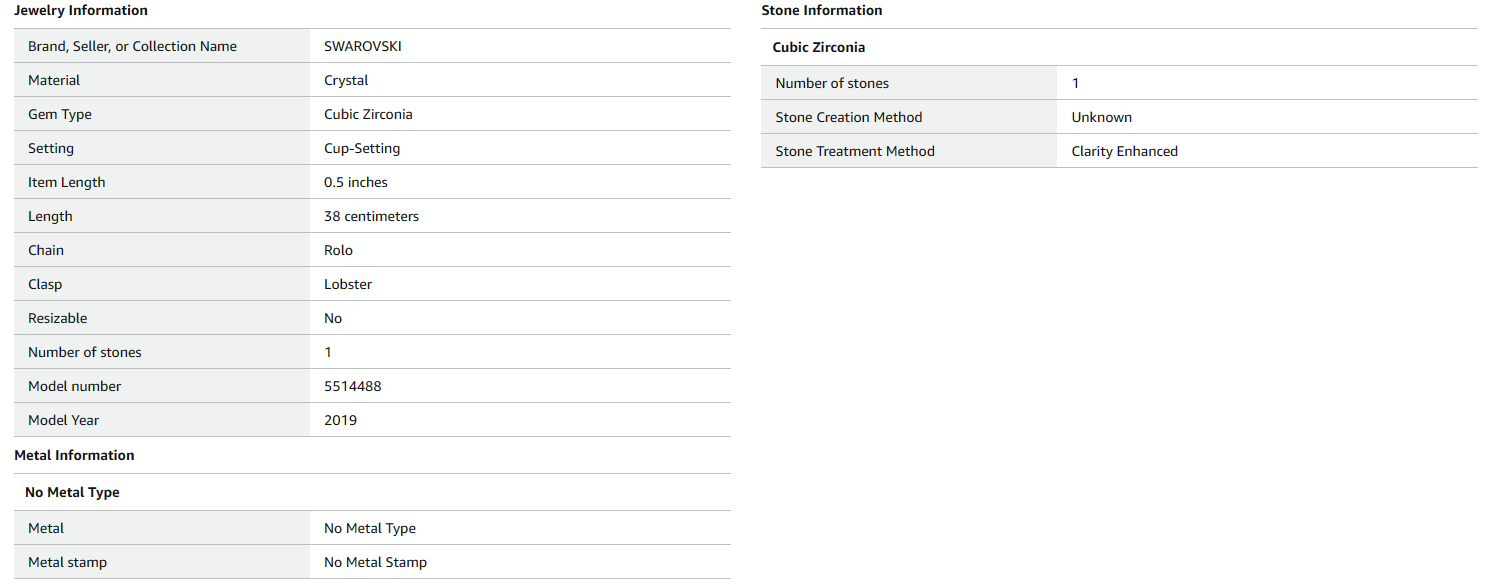The height and width of the screenshot is (586, 1507).
Task: Select the Rolo chain value
Action: (x=338, y=250)
